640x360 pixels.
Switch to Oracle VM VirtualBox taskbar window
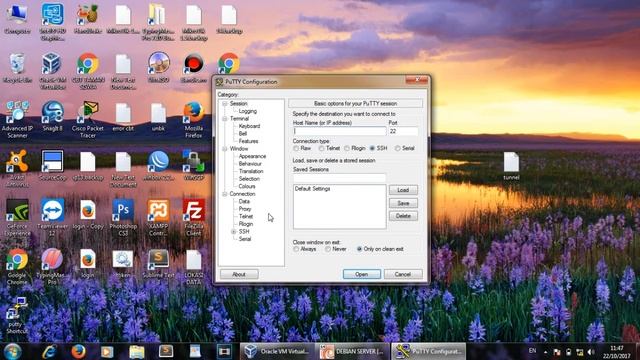click(277, 351)
